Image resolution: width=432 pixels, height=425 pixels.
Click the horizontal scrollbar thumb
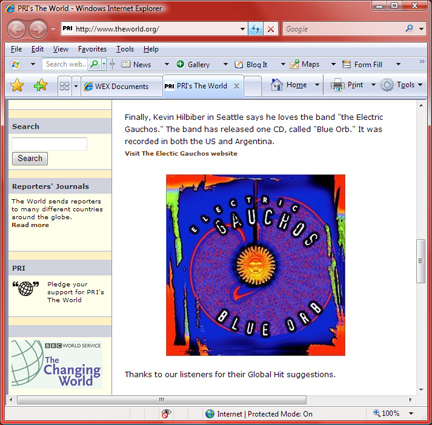[x=162, y=399]
